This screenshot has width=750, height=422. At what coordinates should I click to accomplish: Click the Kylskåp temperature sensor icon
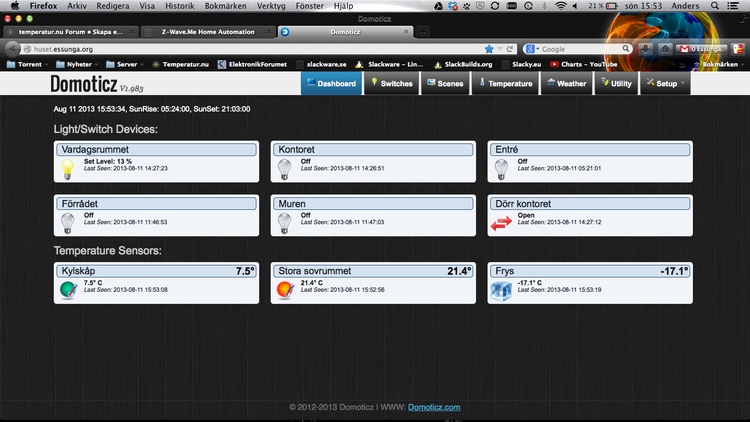[x=67, y=290]
